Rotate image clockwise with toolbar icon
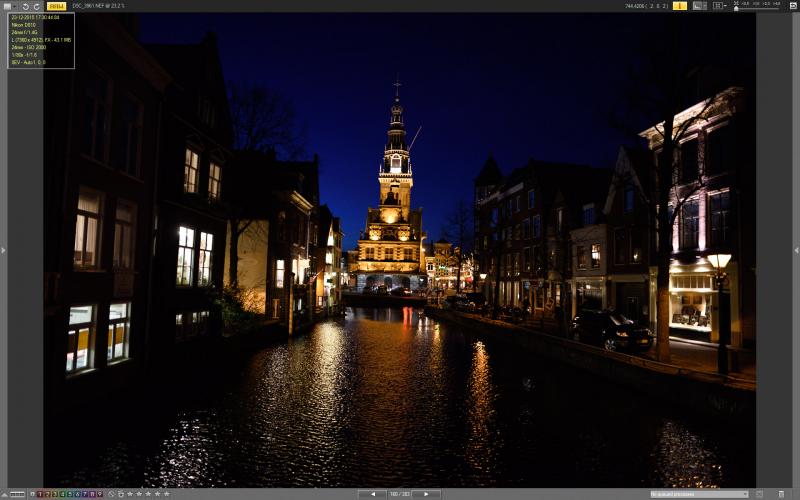 coord(36,6)
